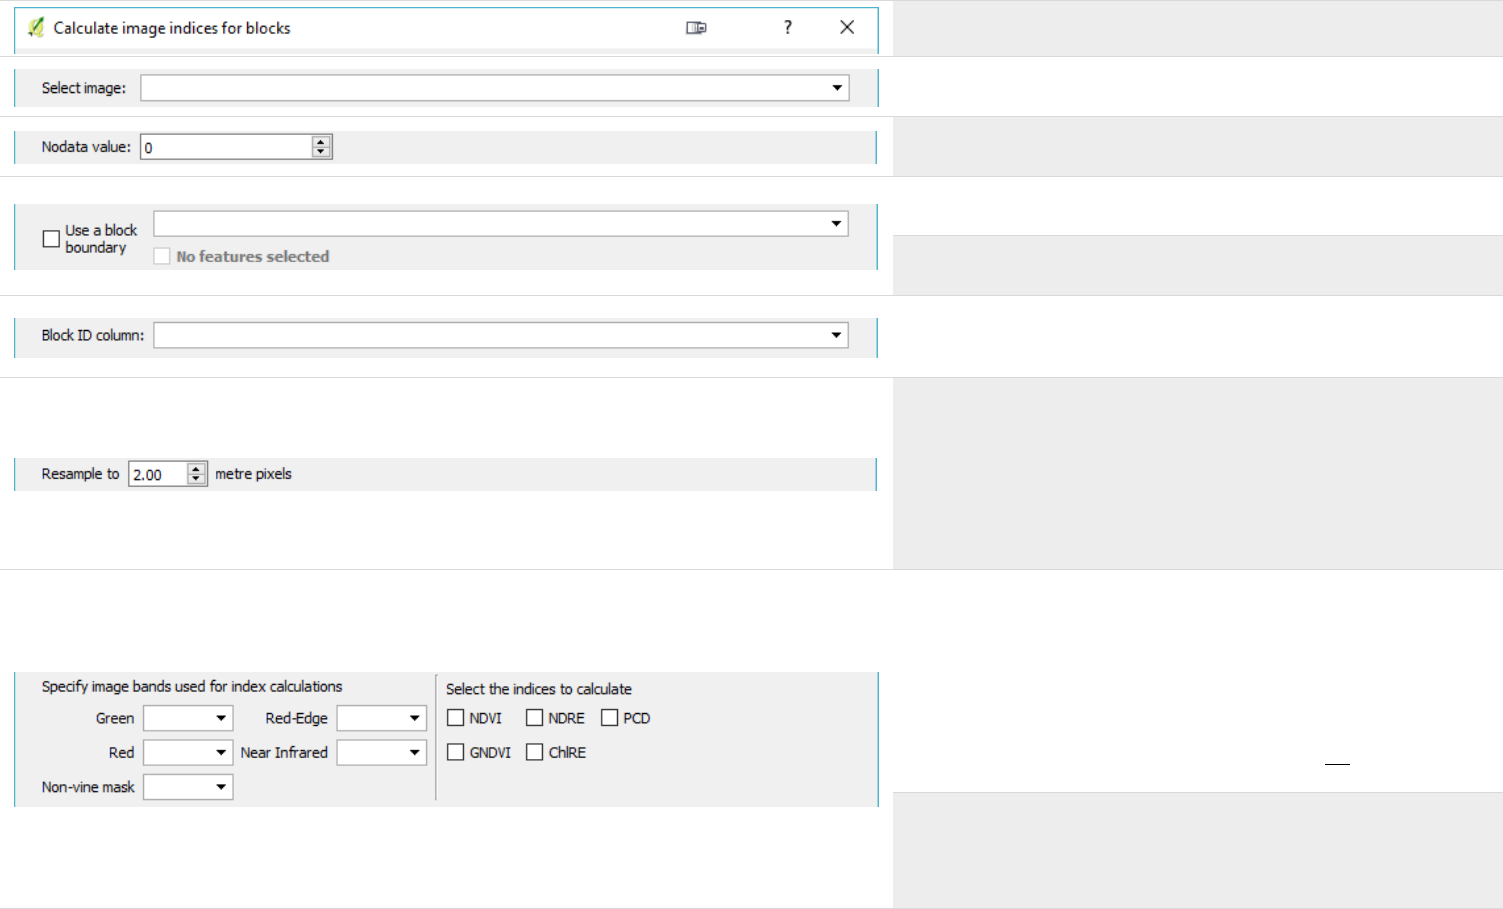Open the Green band dropdown
Screen dimensions: 1503x909
point(188,718)
